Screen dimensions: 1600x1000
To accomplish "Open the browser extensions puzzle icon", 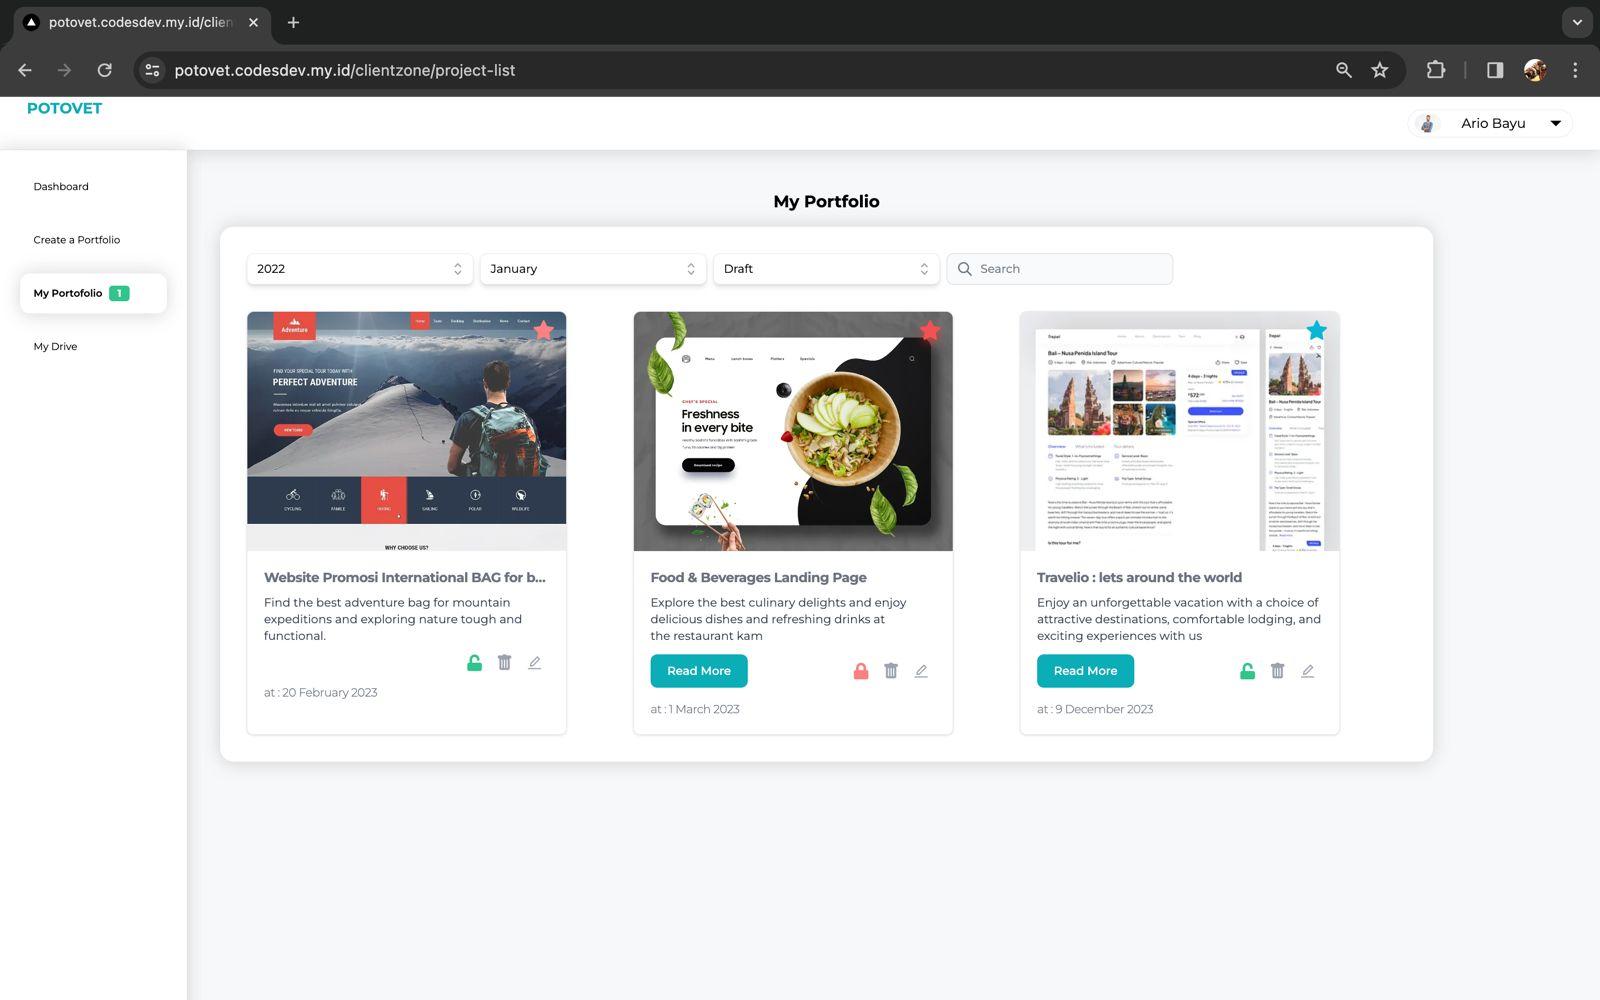I will [1435, 70].
